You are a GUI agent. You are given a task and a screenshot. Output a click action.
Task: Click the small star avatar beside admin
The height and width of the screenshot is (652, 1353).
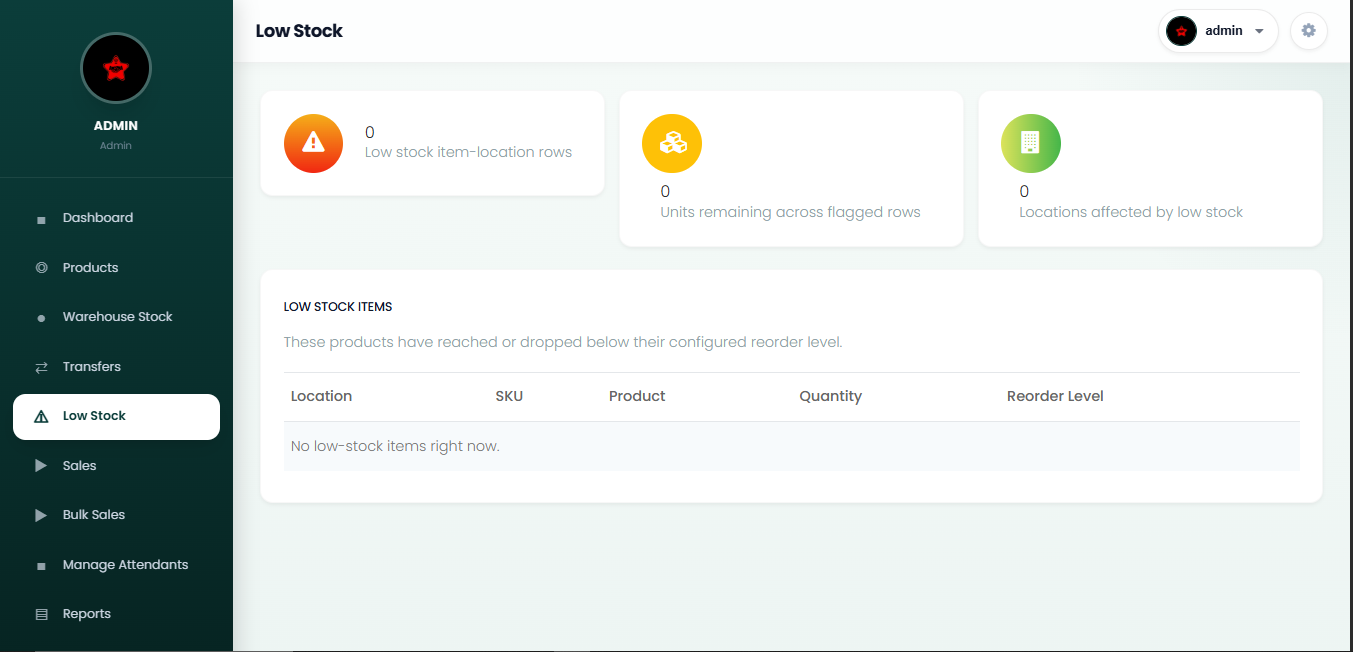click(x=1181, y=31)
